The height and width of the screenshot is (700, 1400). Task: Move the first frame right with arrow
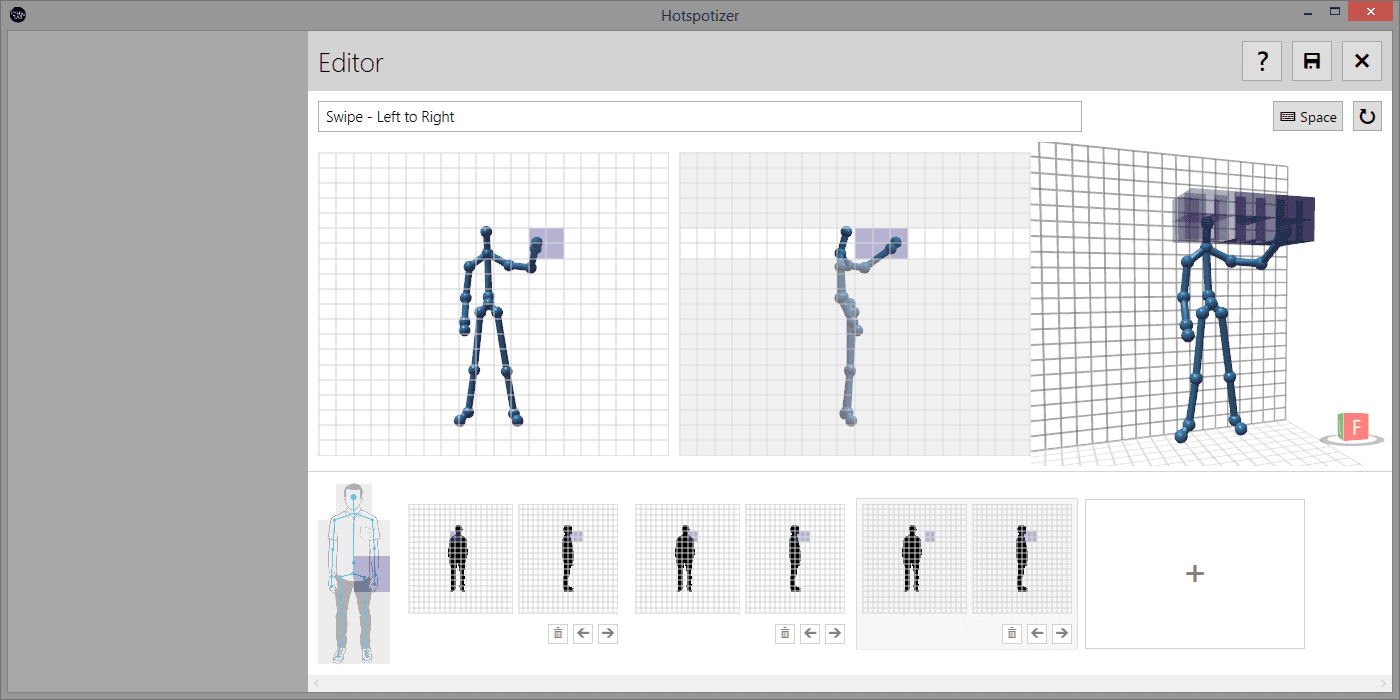click(x=608, y=633)
